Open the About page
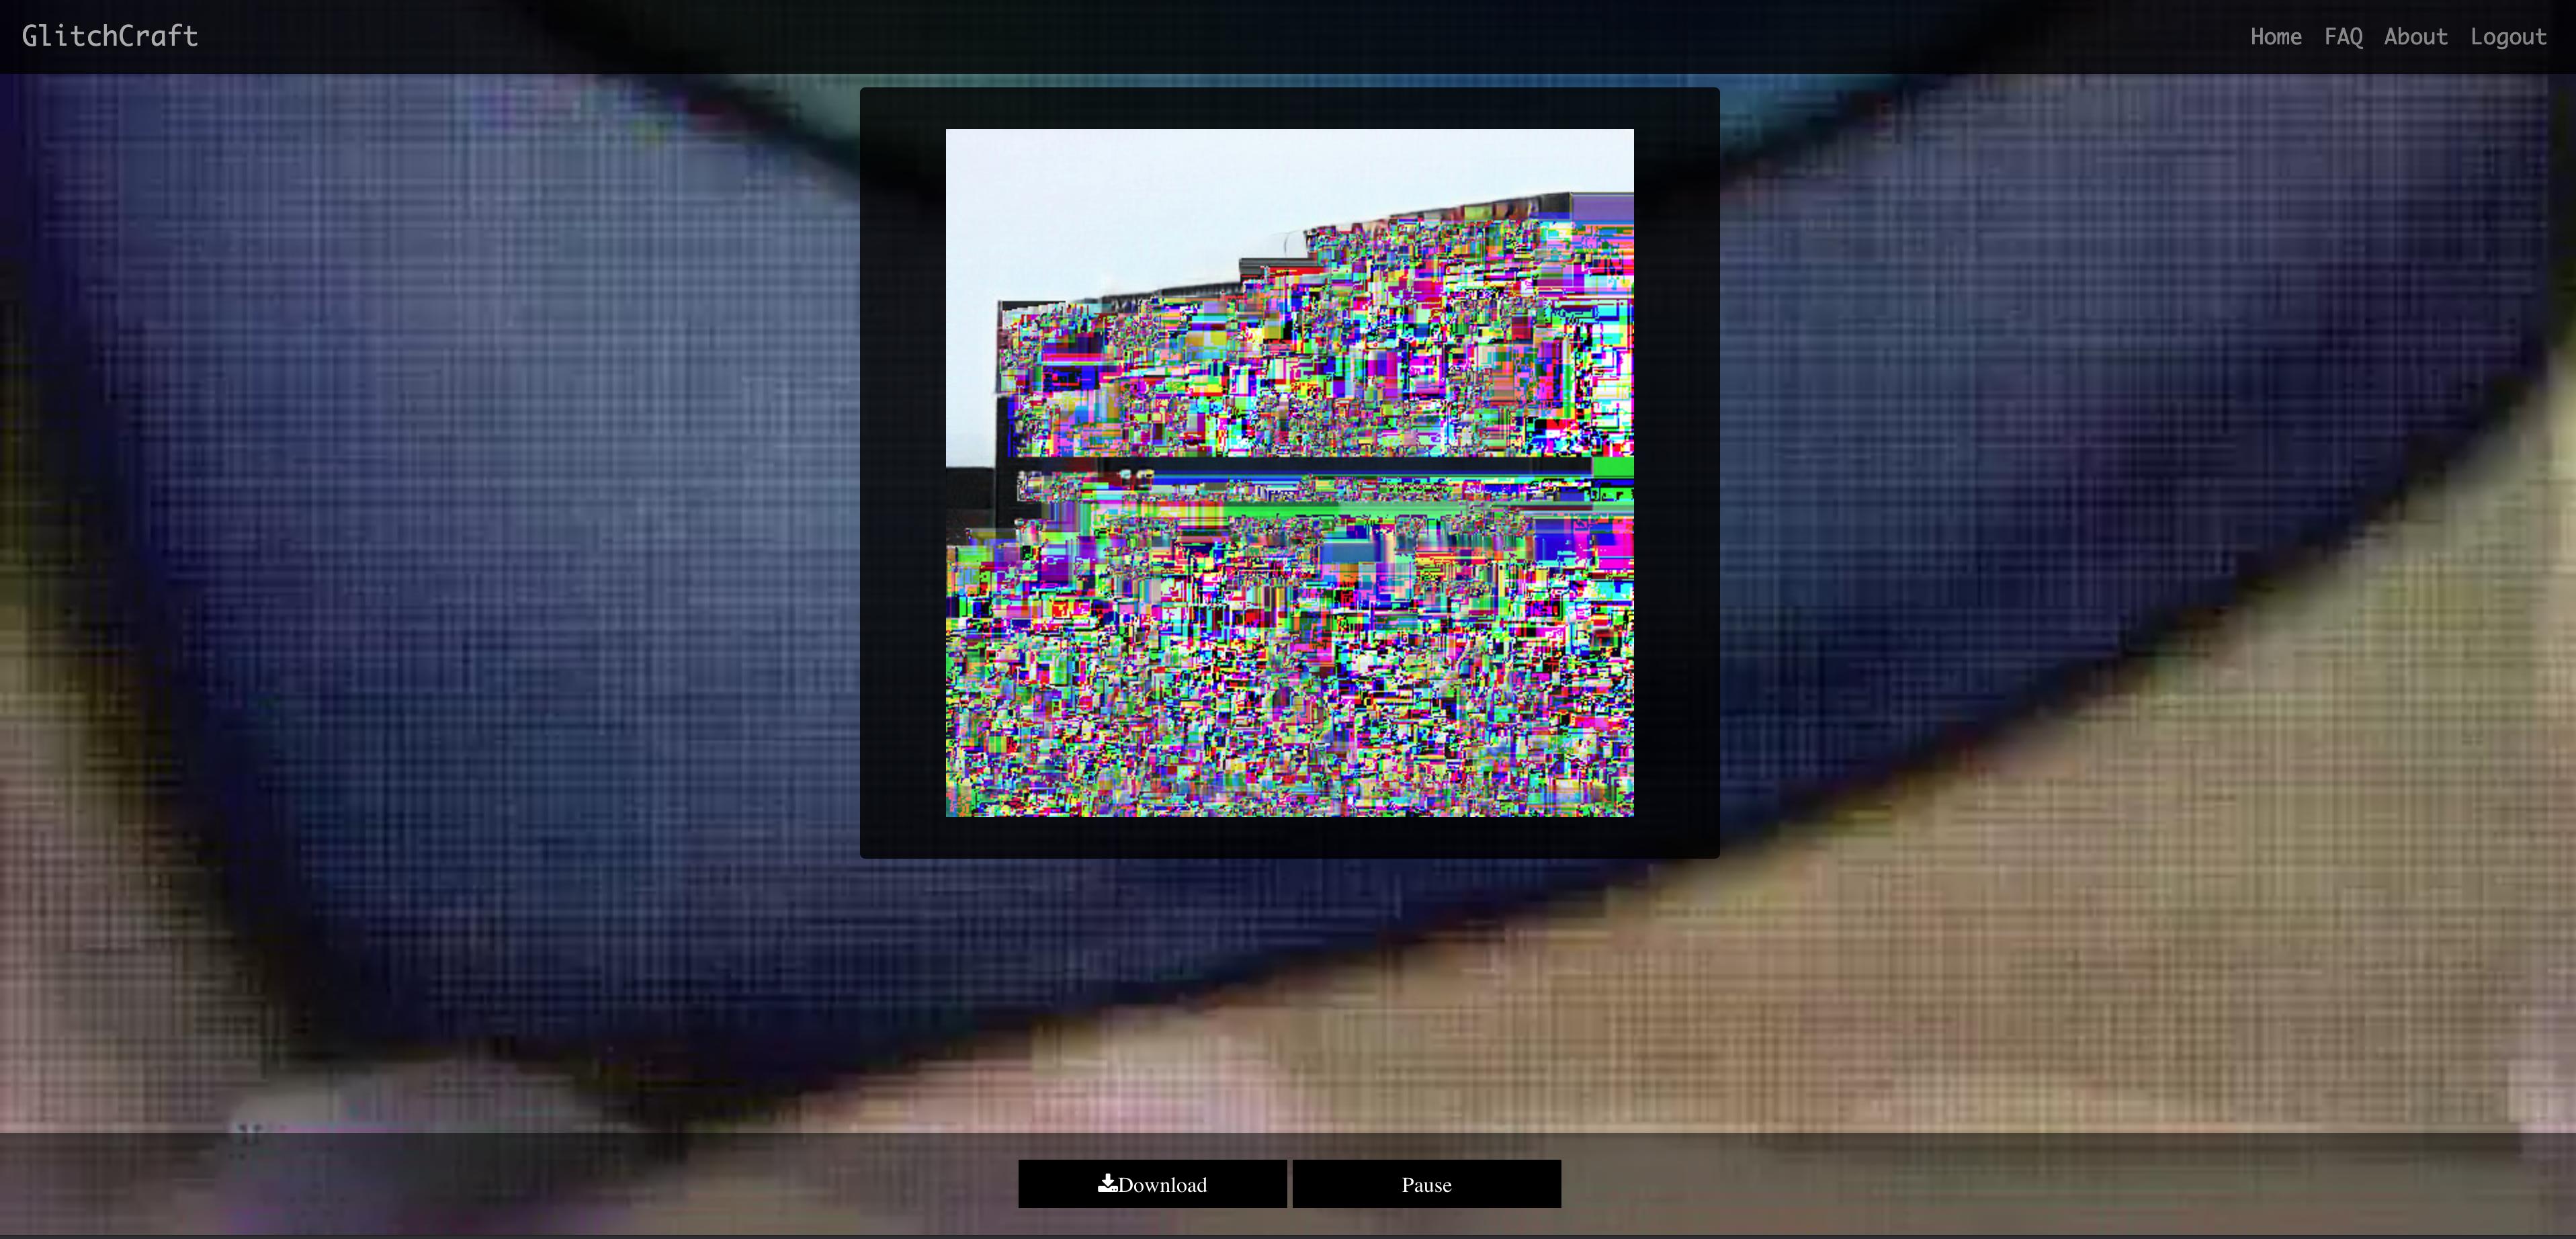The image size is (2576, 1239). point(2415,37)
